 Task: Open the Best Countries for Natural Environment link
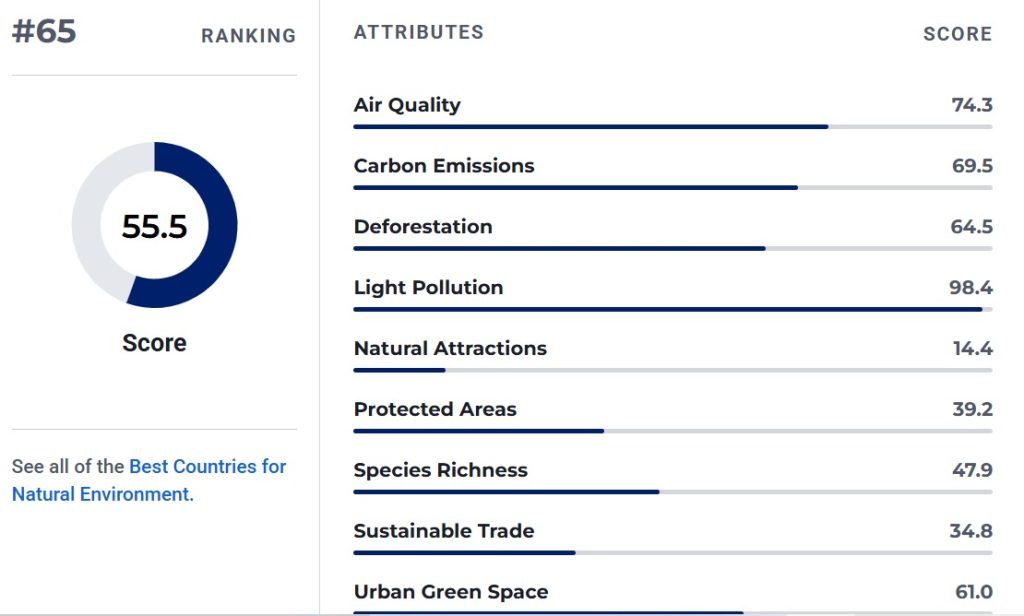[149, 480]
